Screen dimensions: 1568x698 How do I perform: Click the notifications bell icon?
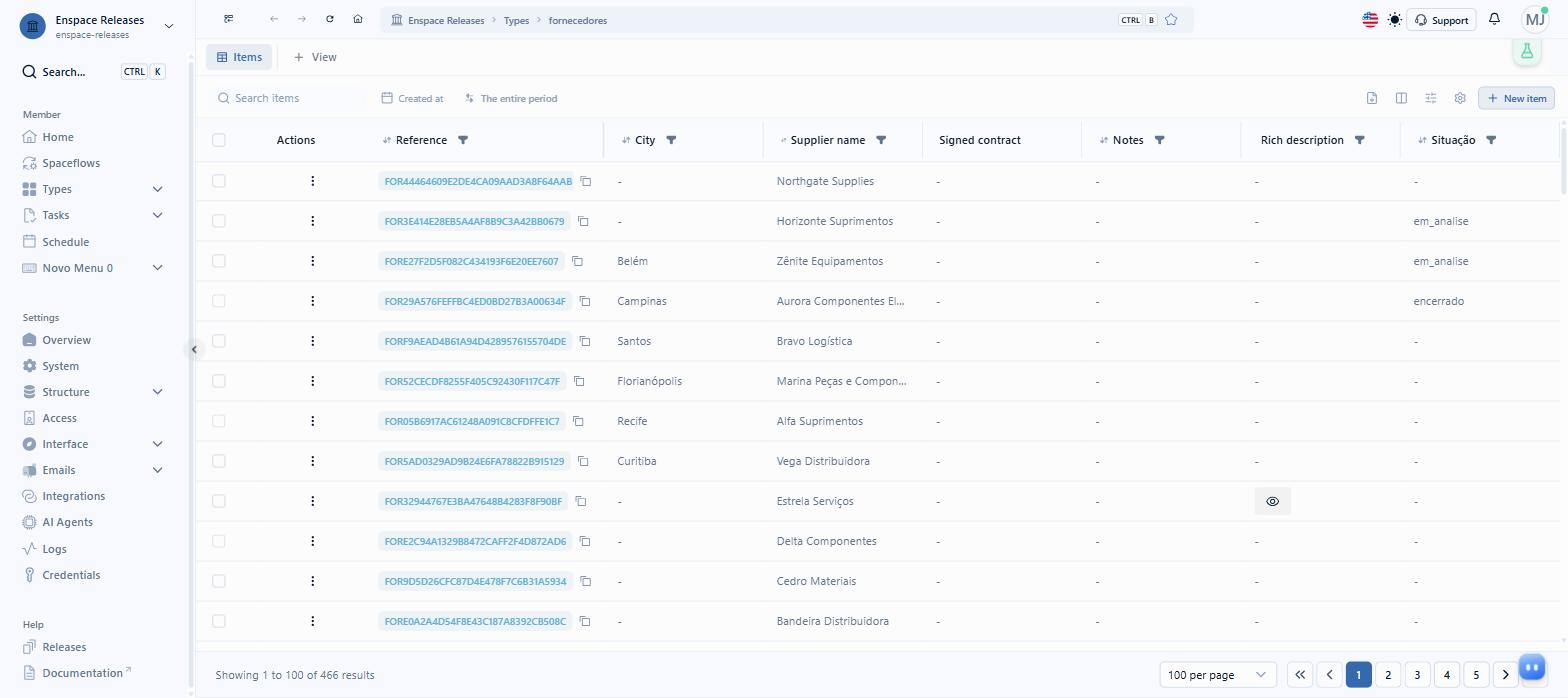coord(1495,19)
